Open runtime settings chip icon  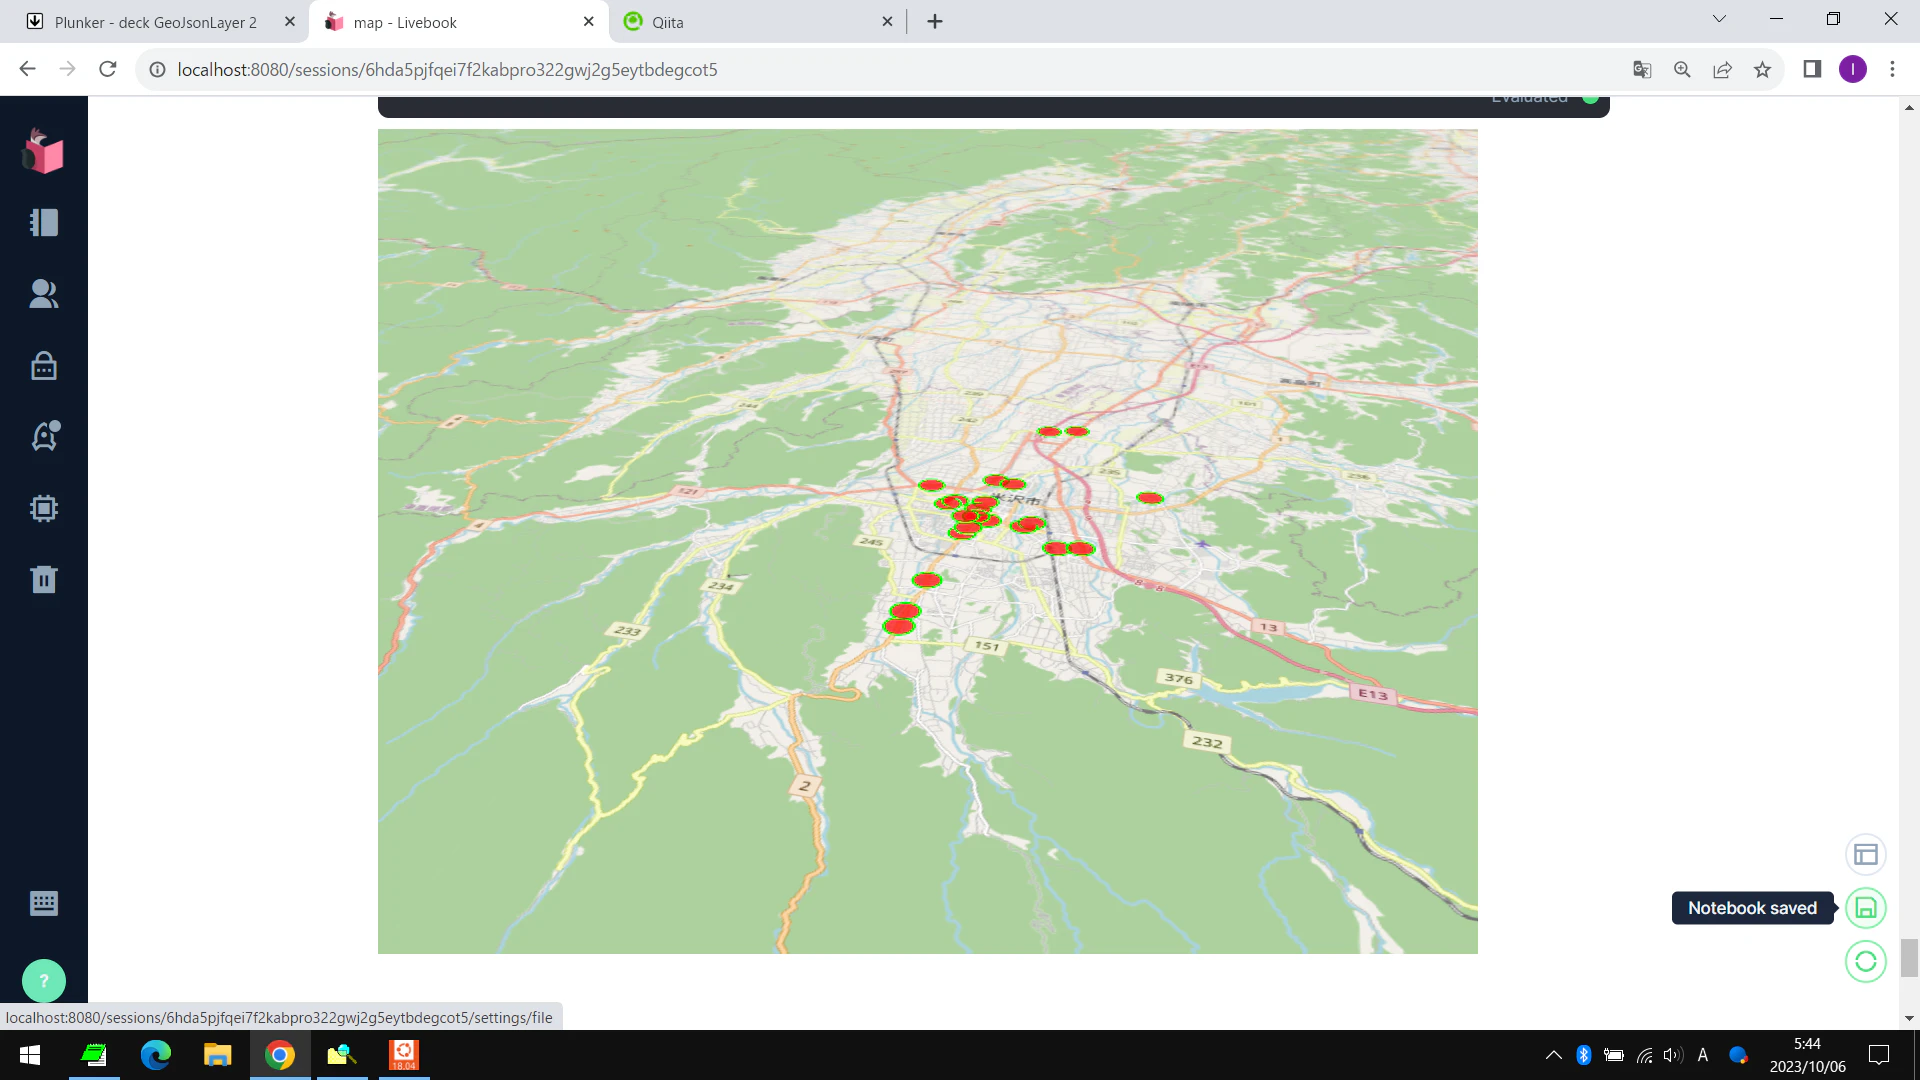[x=44, y=508]
